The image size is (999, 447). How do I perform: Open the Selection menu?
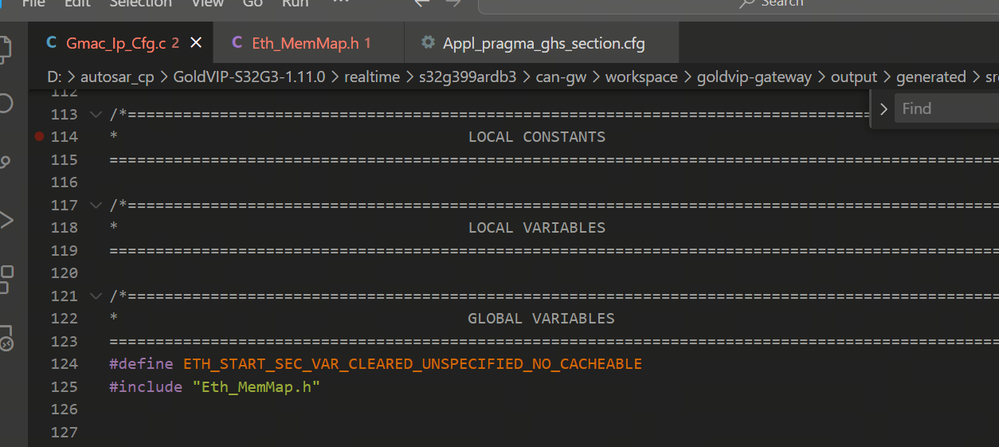click(x=139, y=4)
